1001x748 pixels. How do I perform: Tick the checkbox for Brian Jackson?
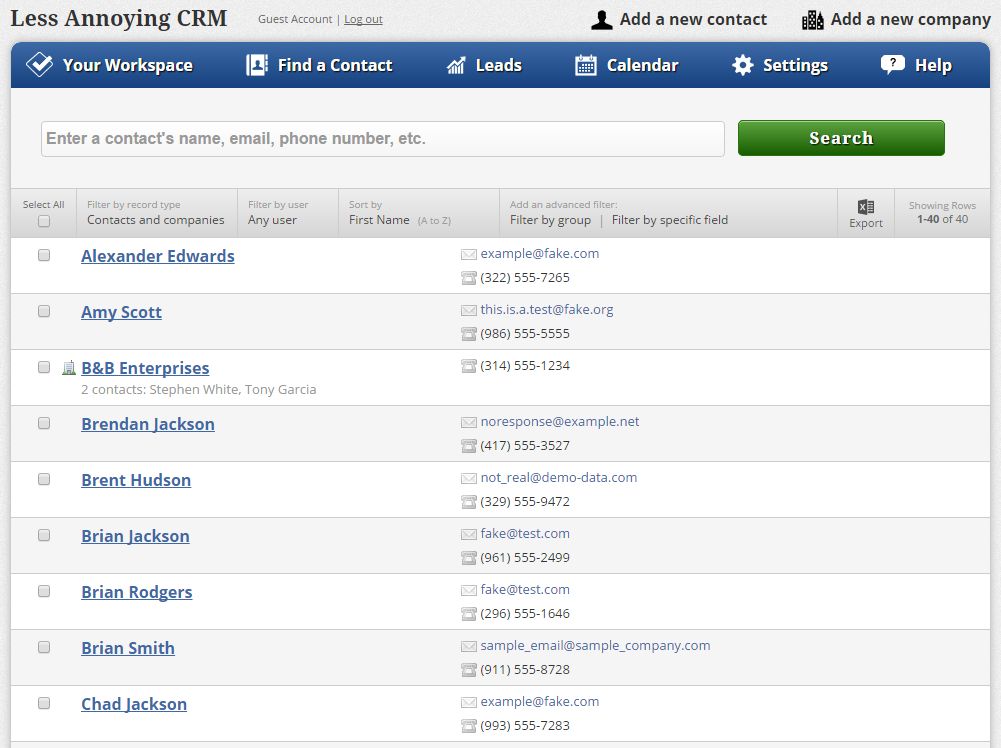point(43,535)
